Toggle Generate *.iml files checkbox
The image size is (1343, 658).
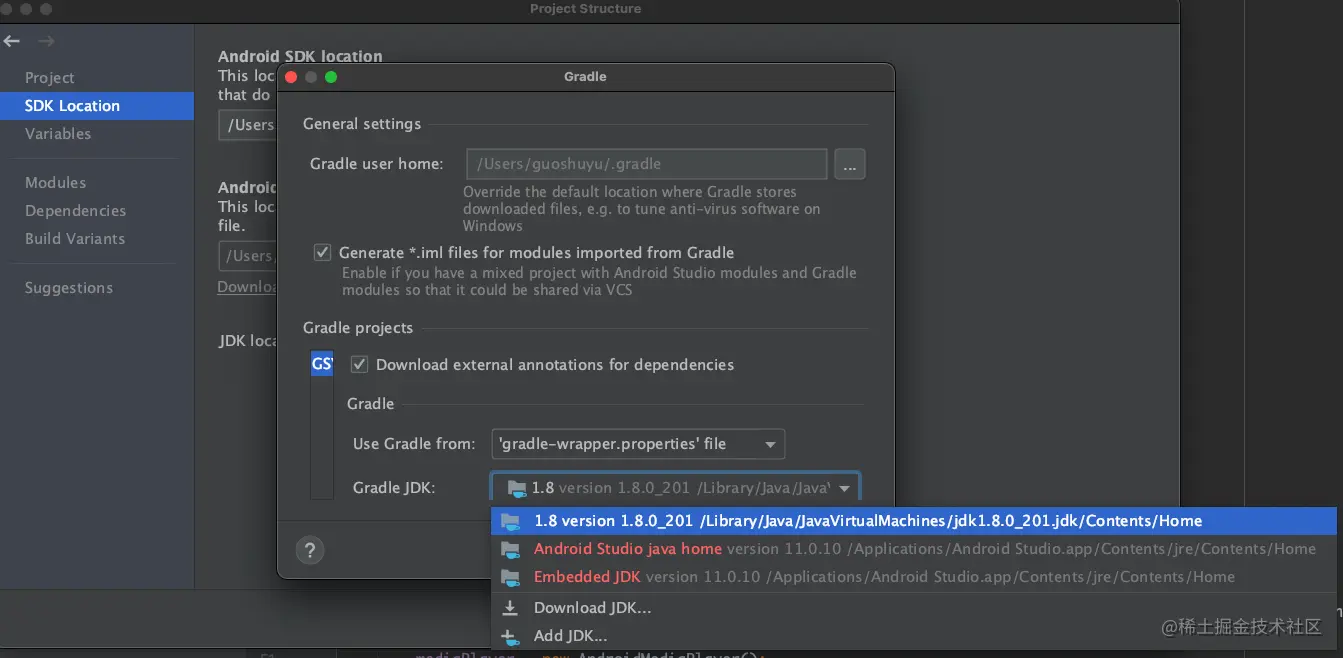tap(322, 252)
